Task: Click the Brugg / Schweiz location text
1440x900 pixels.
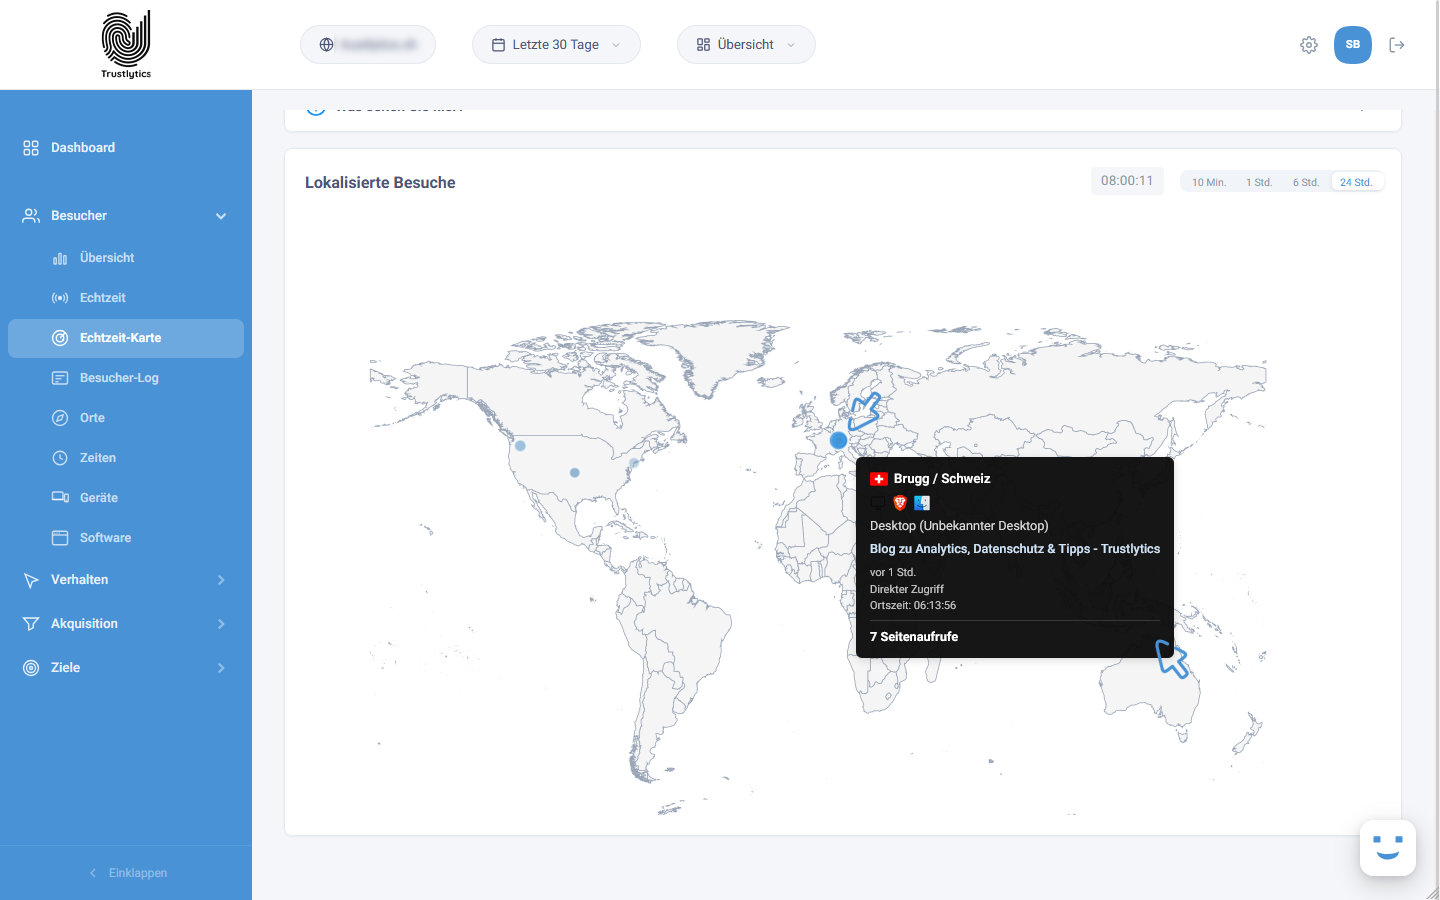Action: click(x=942, y=479)
